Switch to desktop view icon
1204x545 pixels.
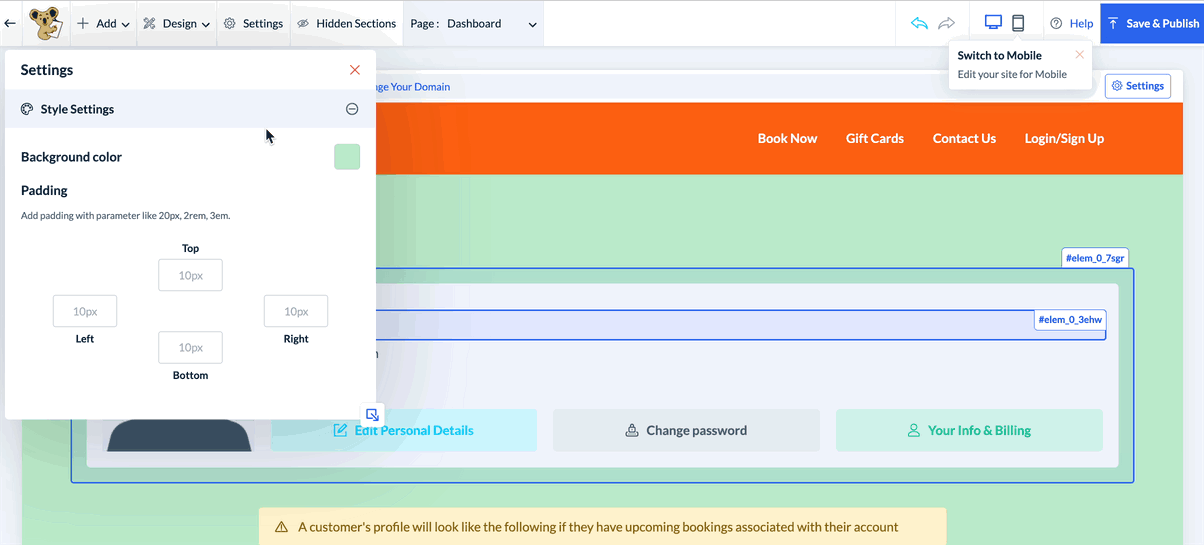coord(993,23)
